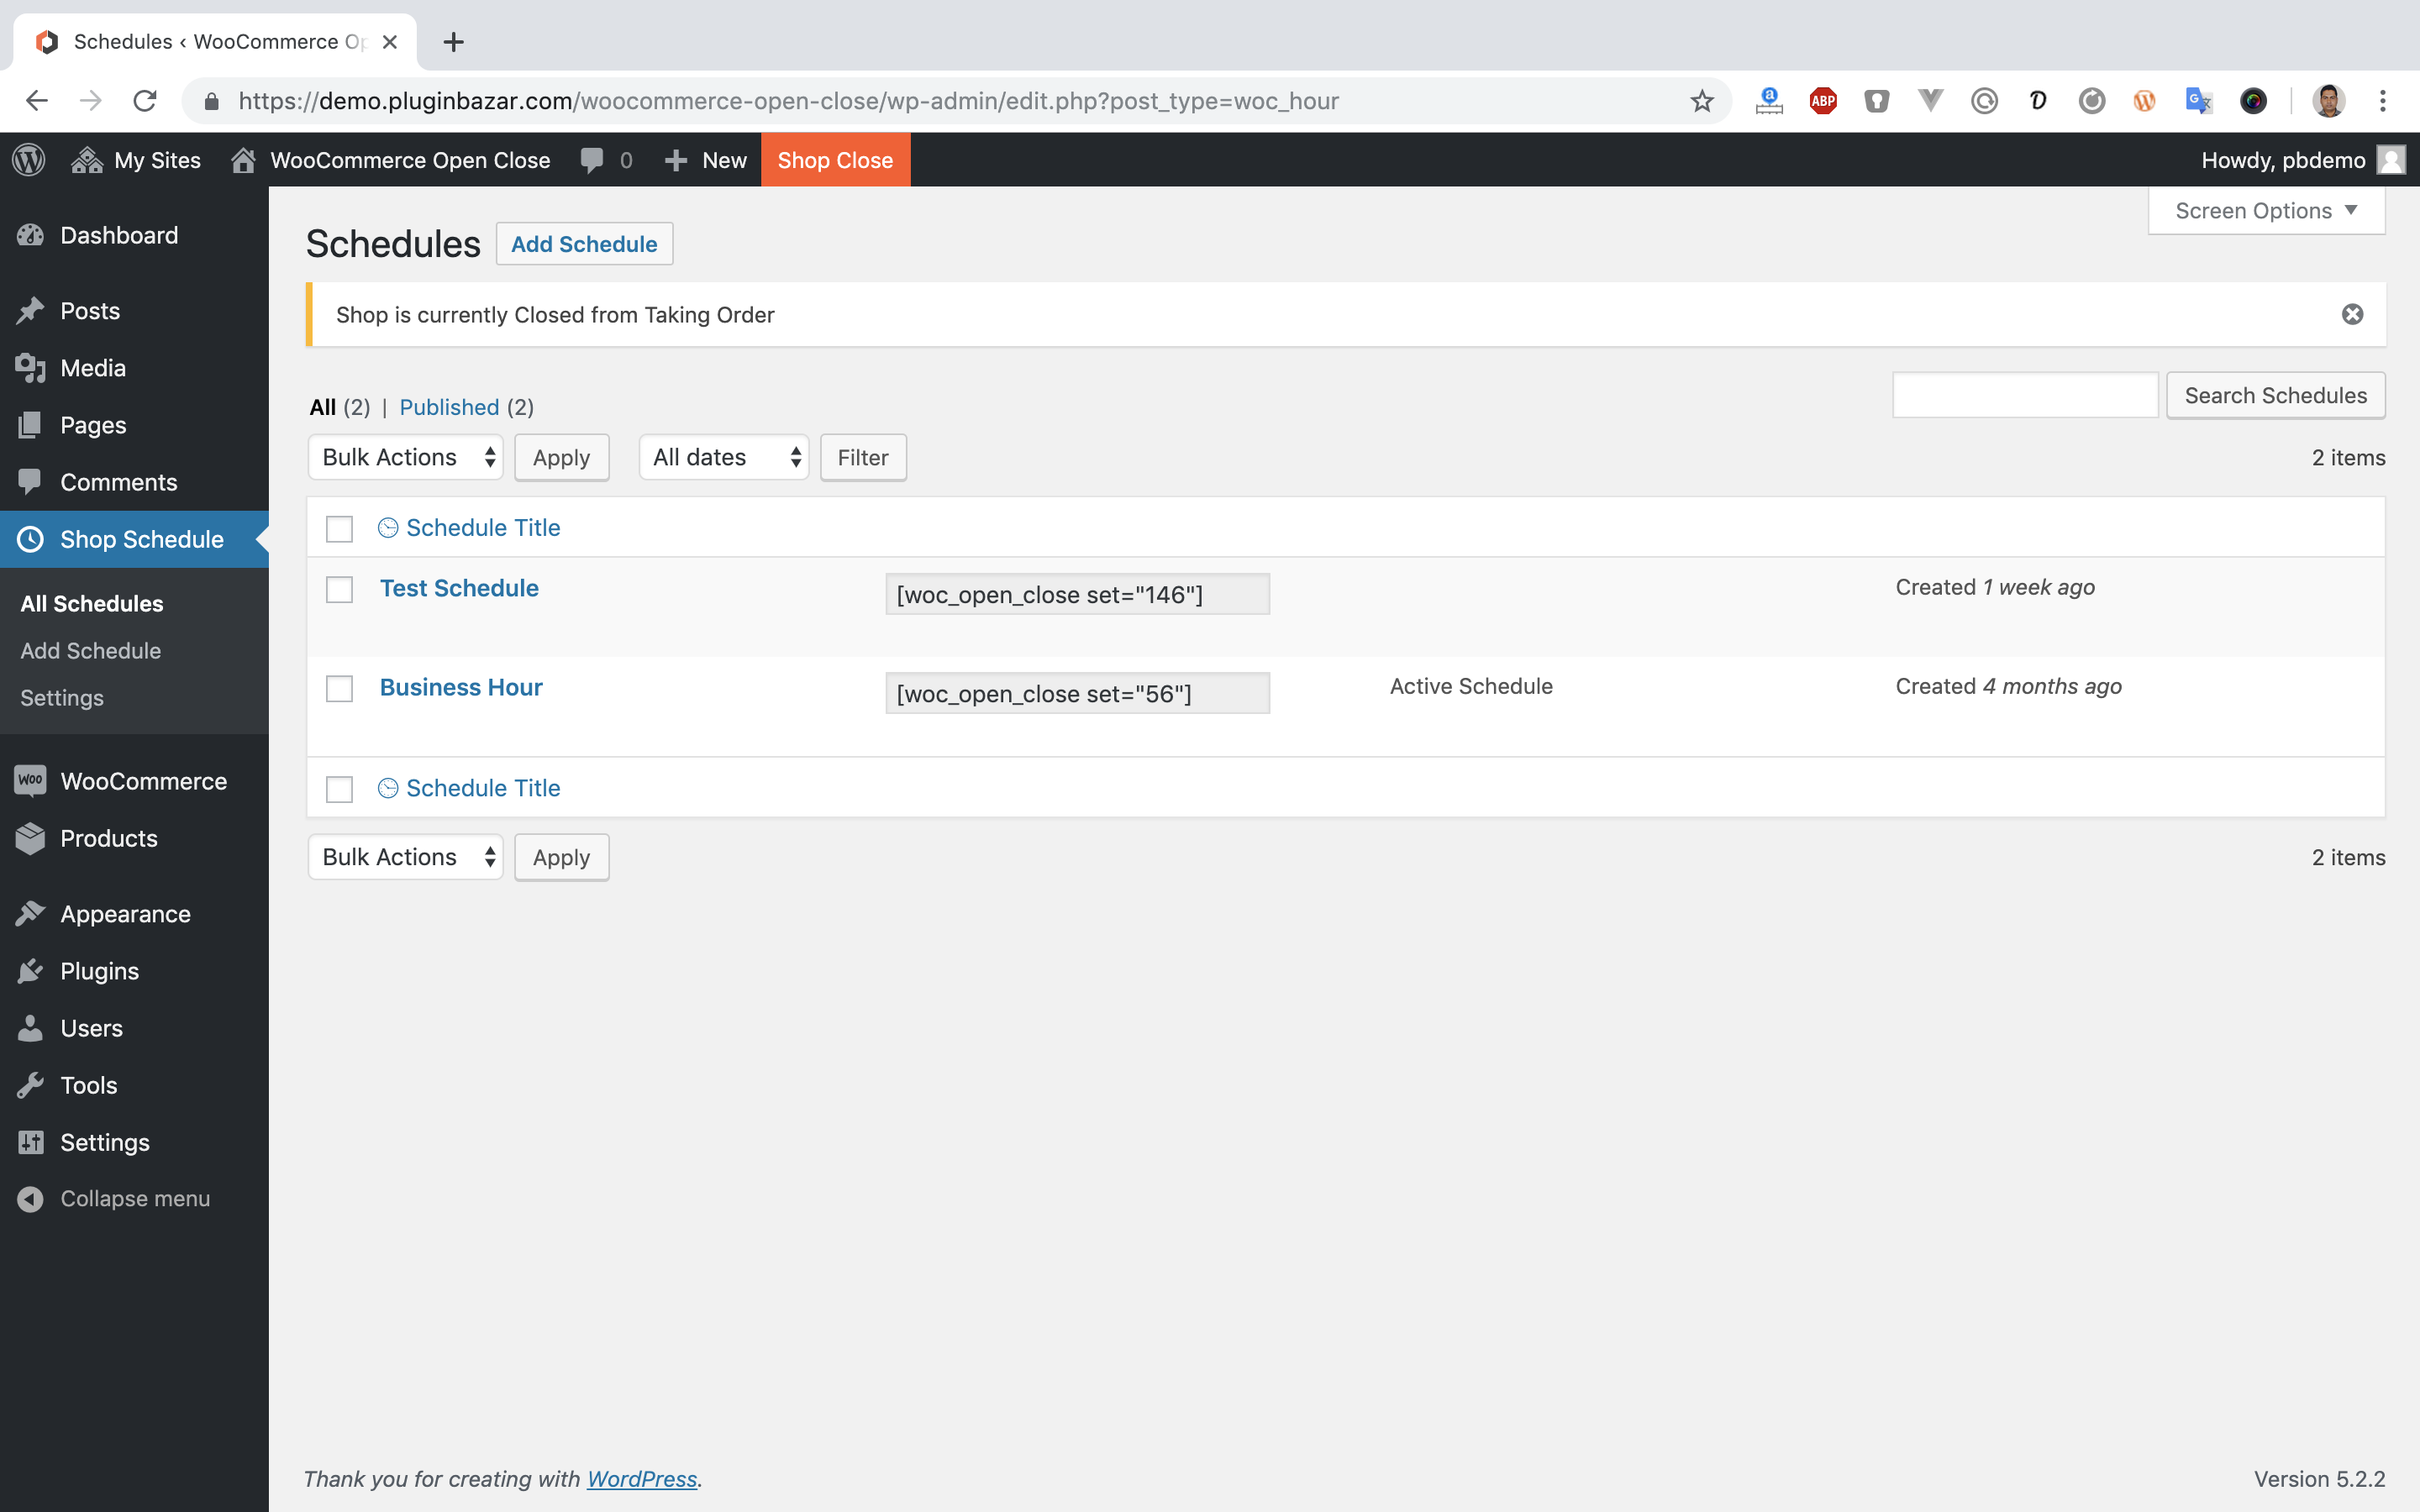Image resolution: width=2420 pixels, height=1512 pixels.
Task: Click the Plugins sidebar icon
Action: 29,970
